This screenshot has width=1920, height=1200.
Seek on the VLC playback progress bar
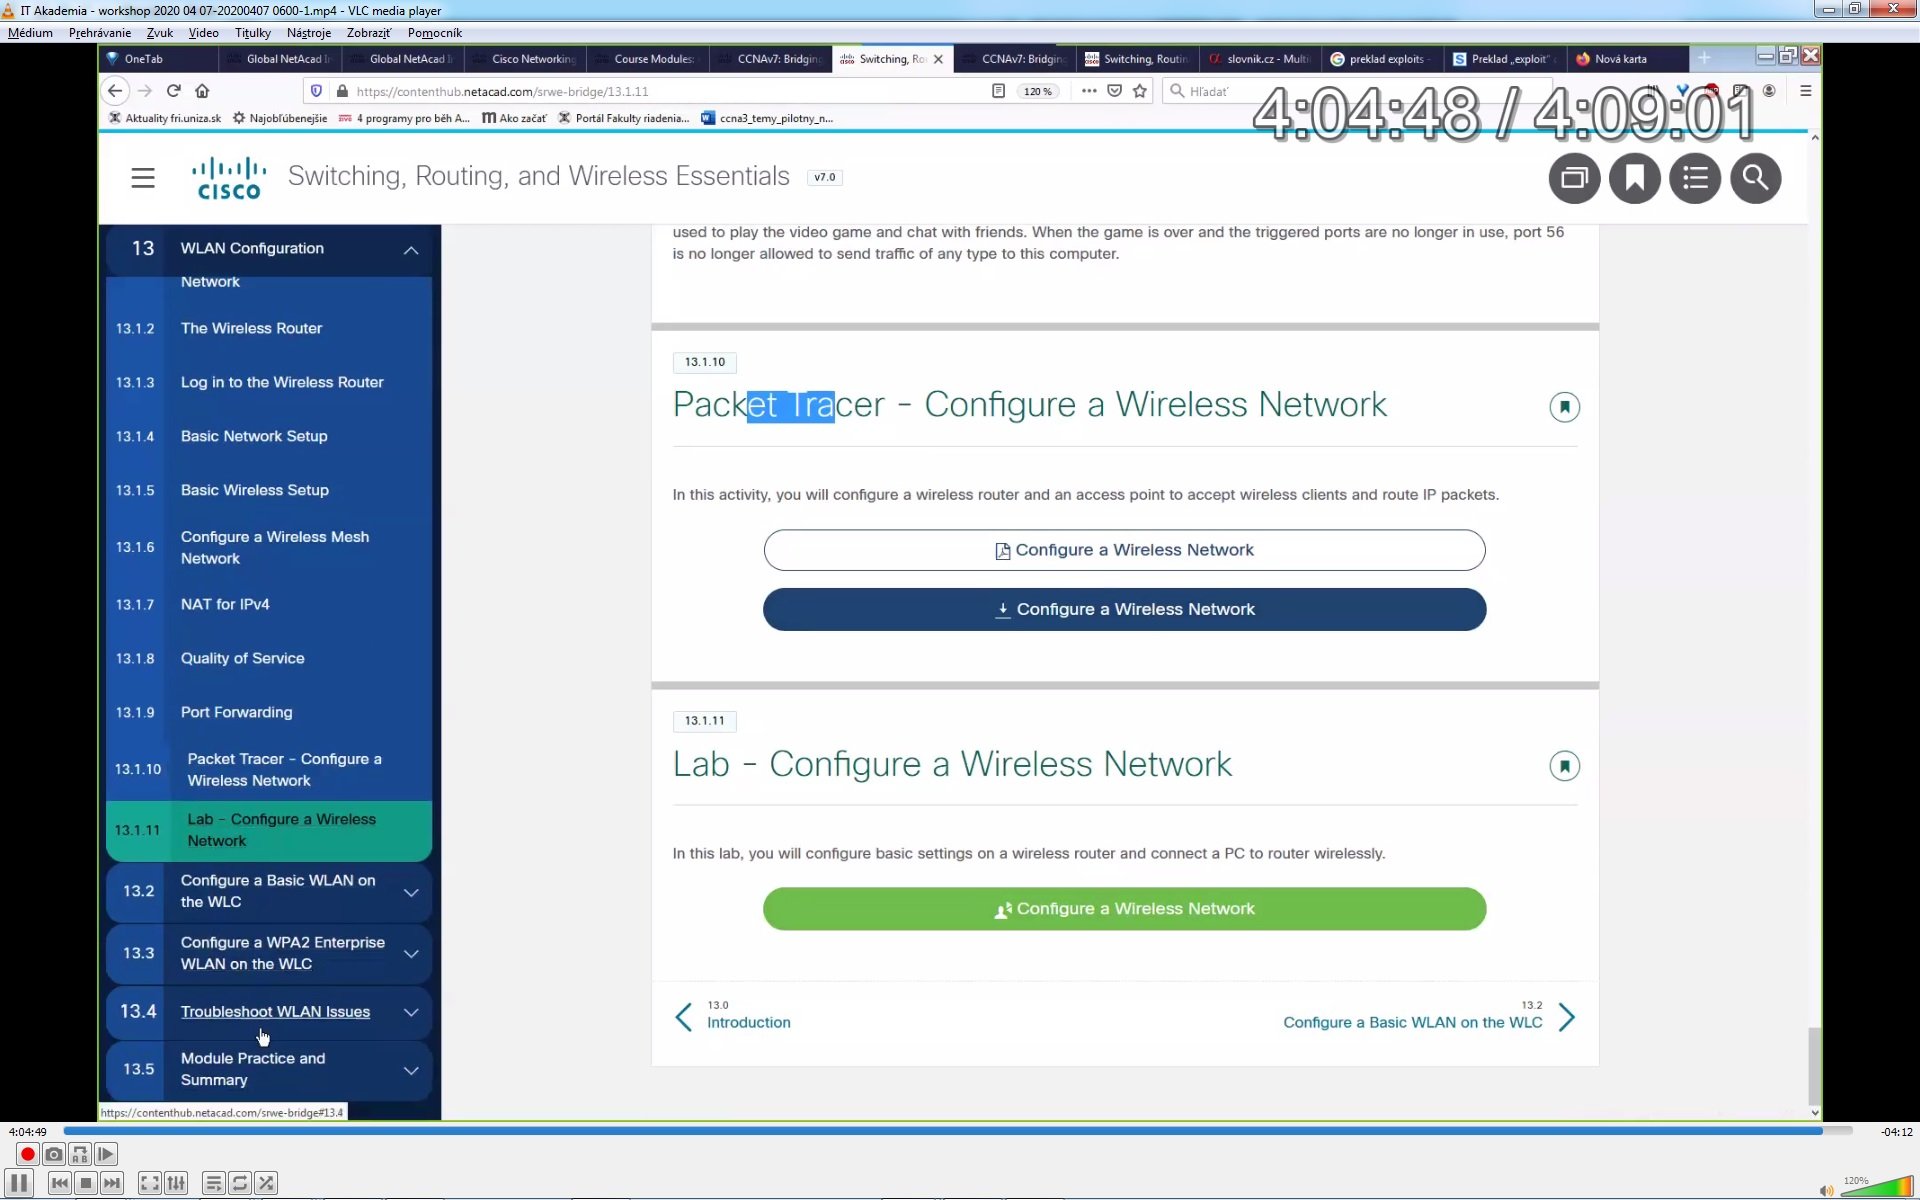click(957, 1131)
